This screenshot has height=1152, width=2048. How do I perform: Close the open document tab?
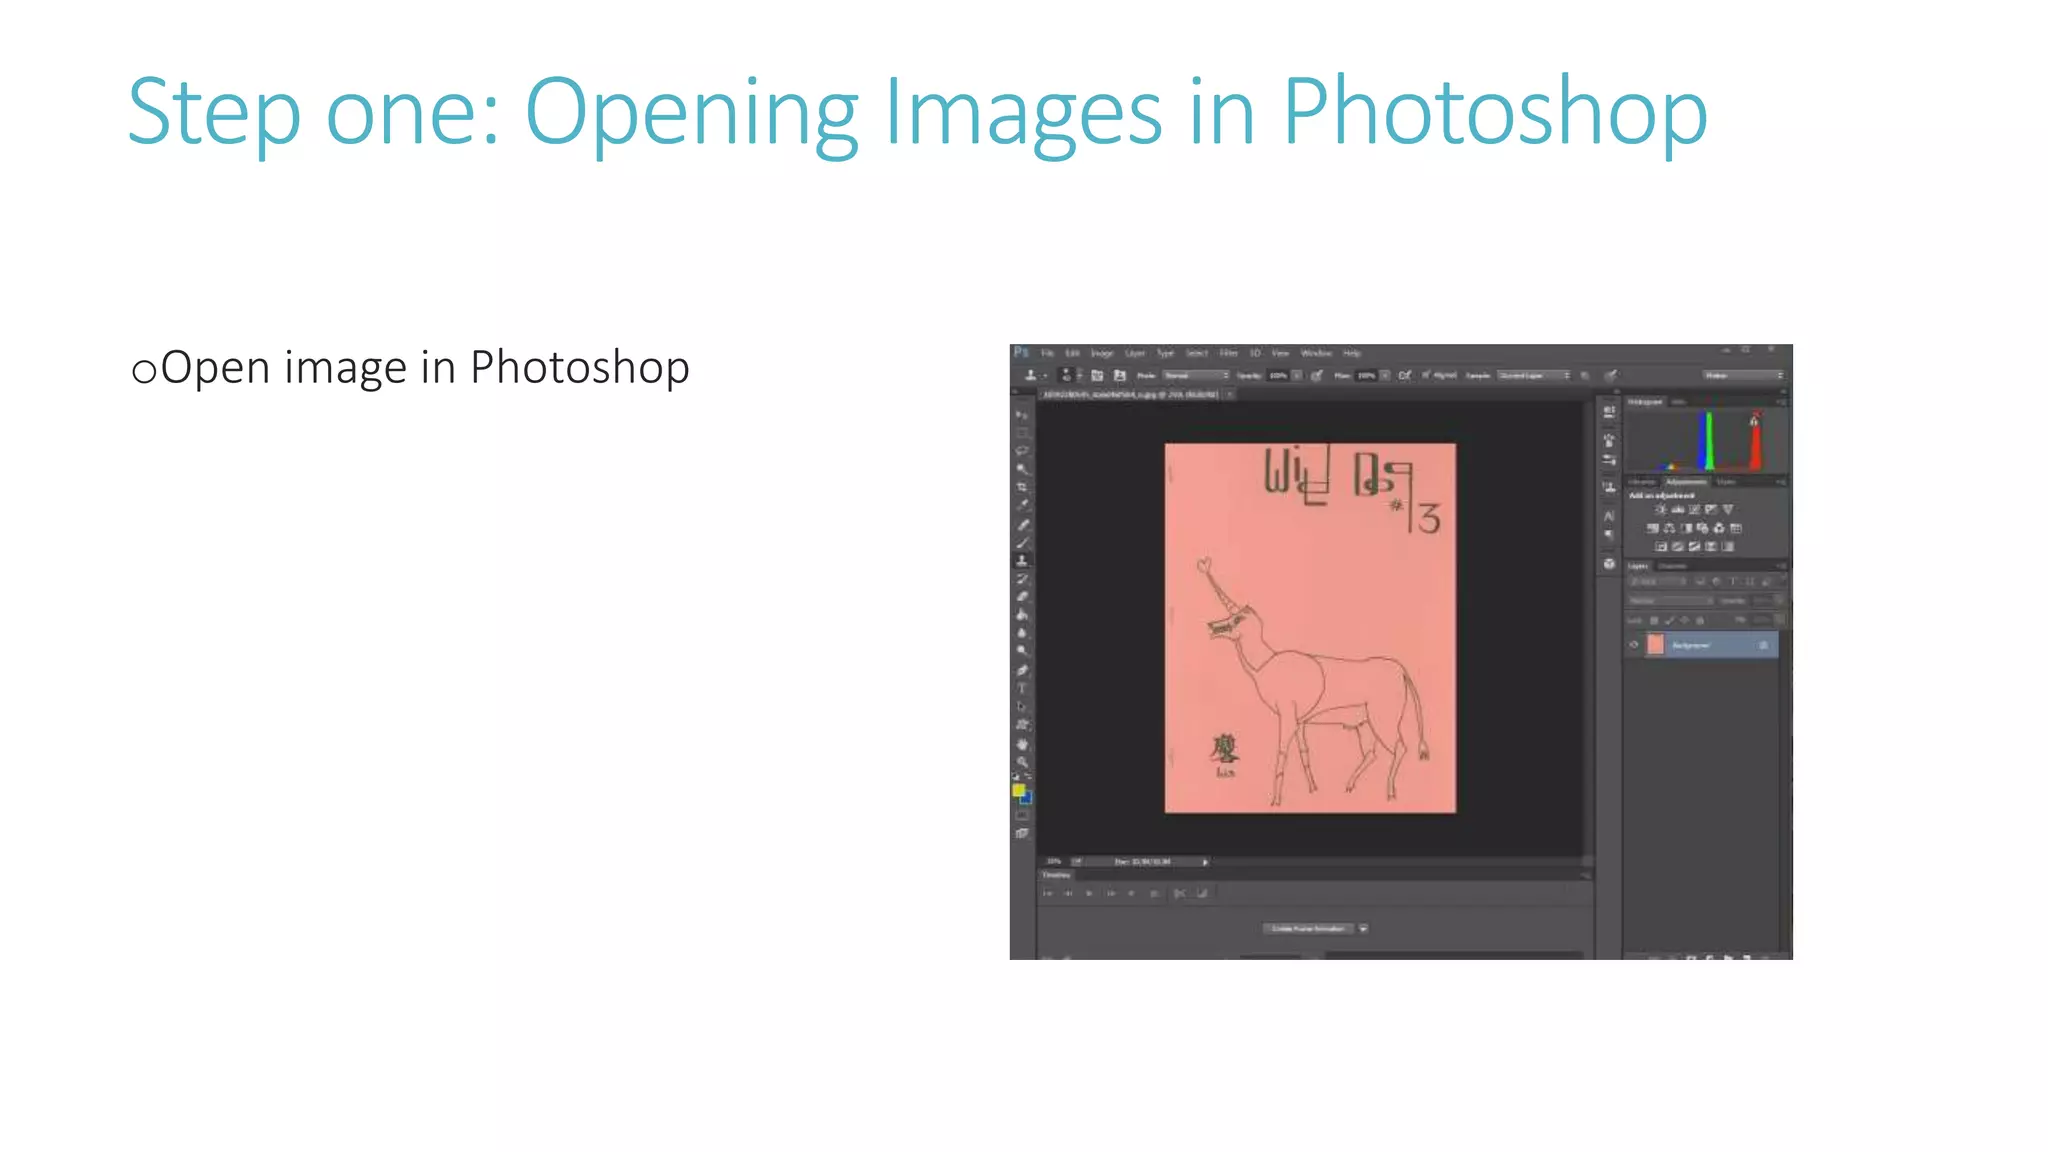coord(1230,394)
